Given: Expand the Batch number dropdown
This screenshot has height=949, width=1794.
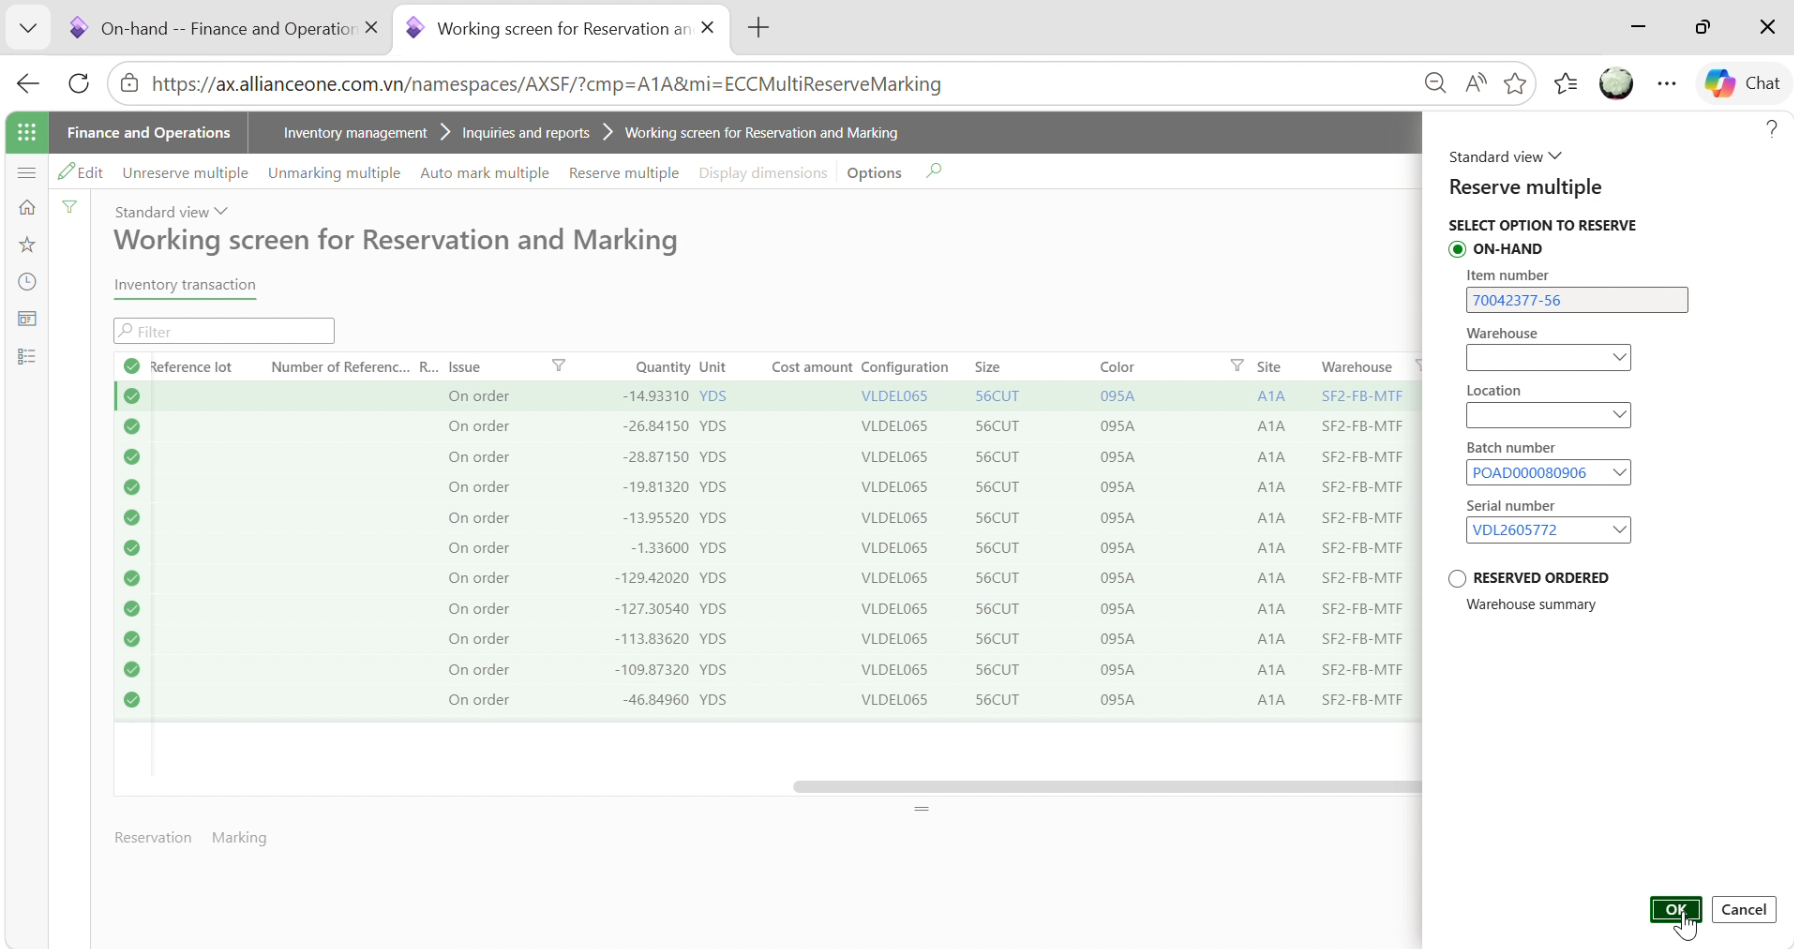Looking at the screenshot, I should click(x=1619, y=472).
